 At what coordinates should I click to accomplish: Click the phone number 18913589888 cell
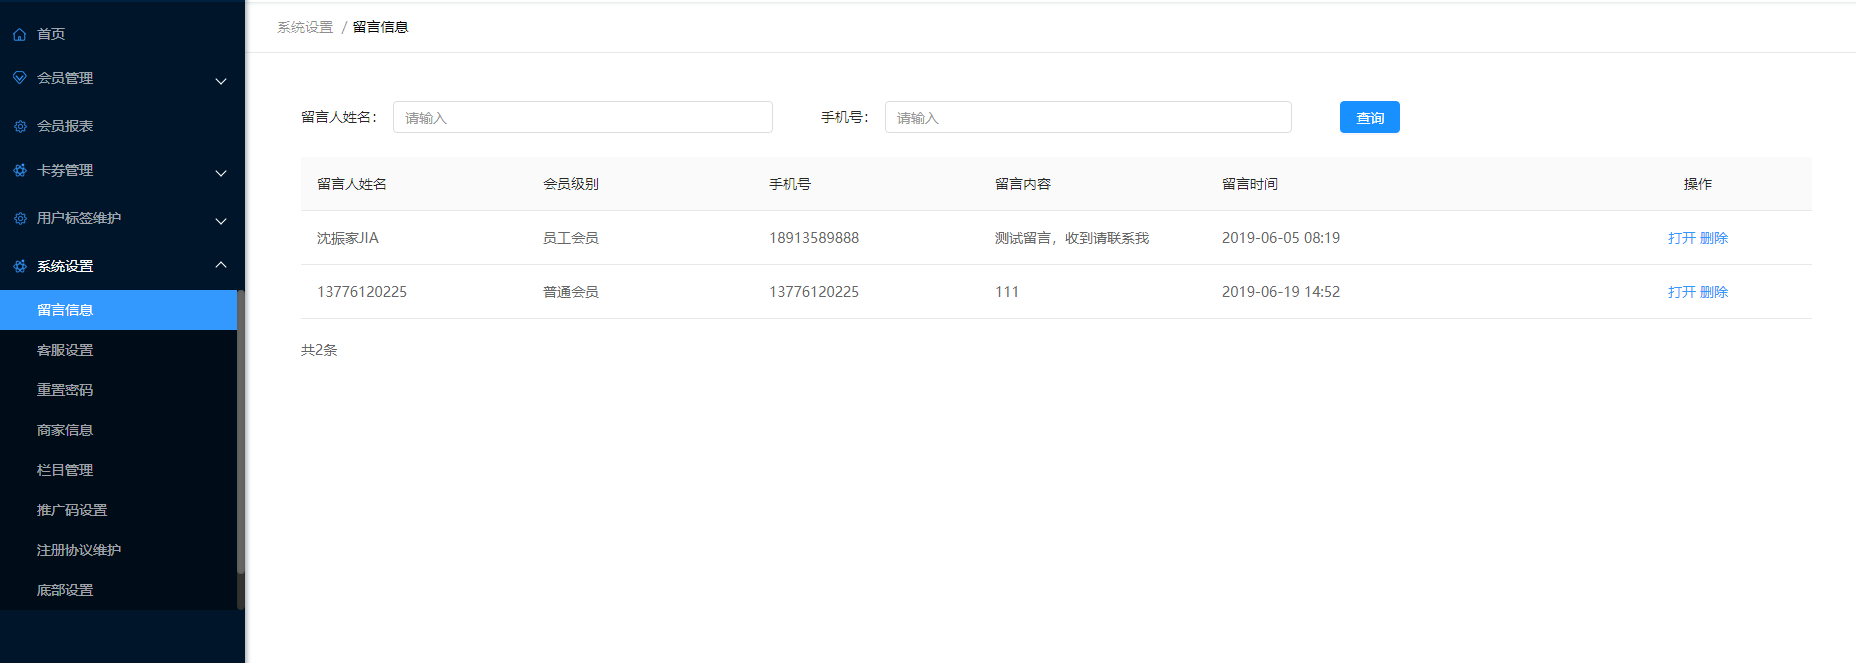[814, 238]
